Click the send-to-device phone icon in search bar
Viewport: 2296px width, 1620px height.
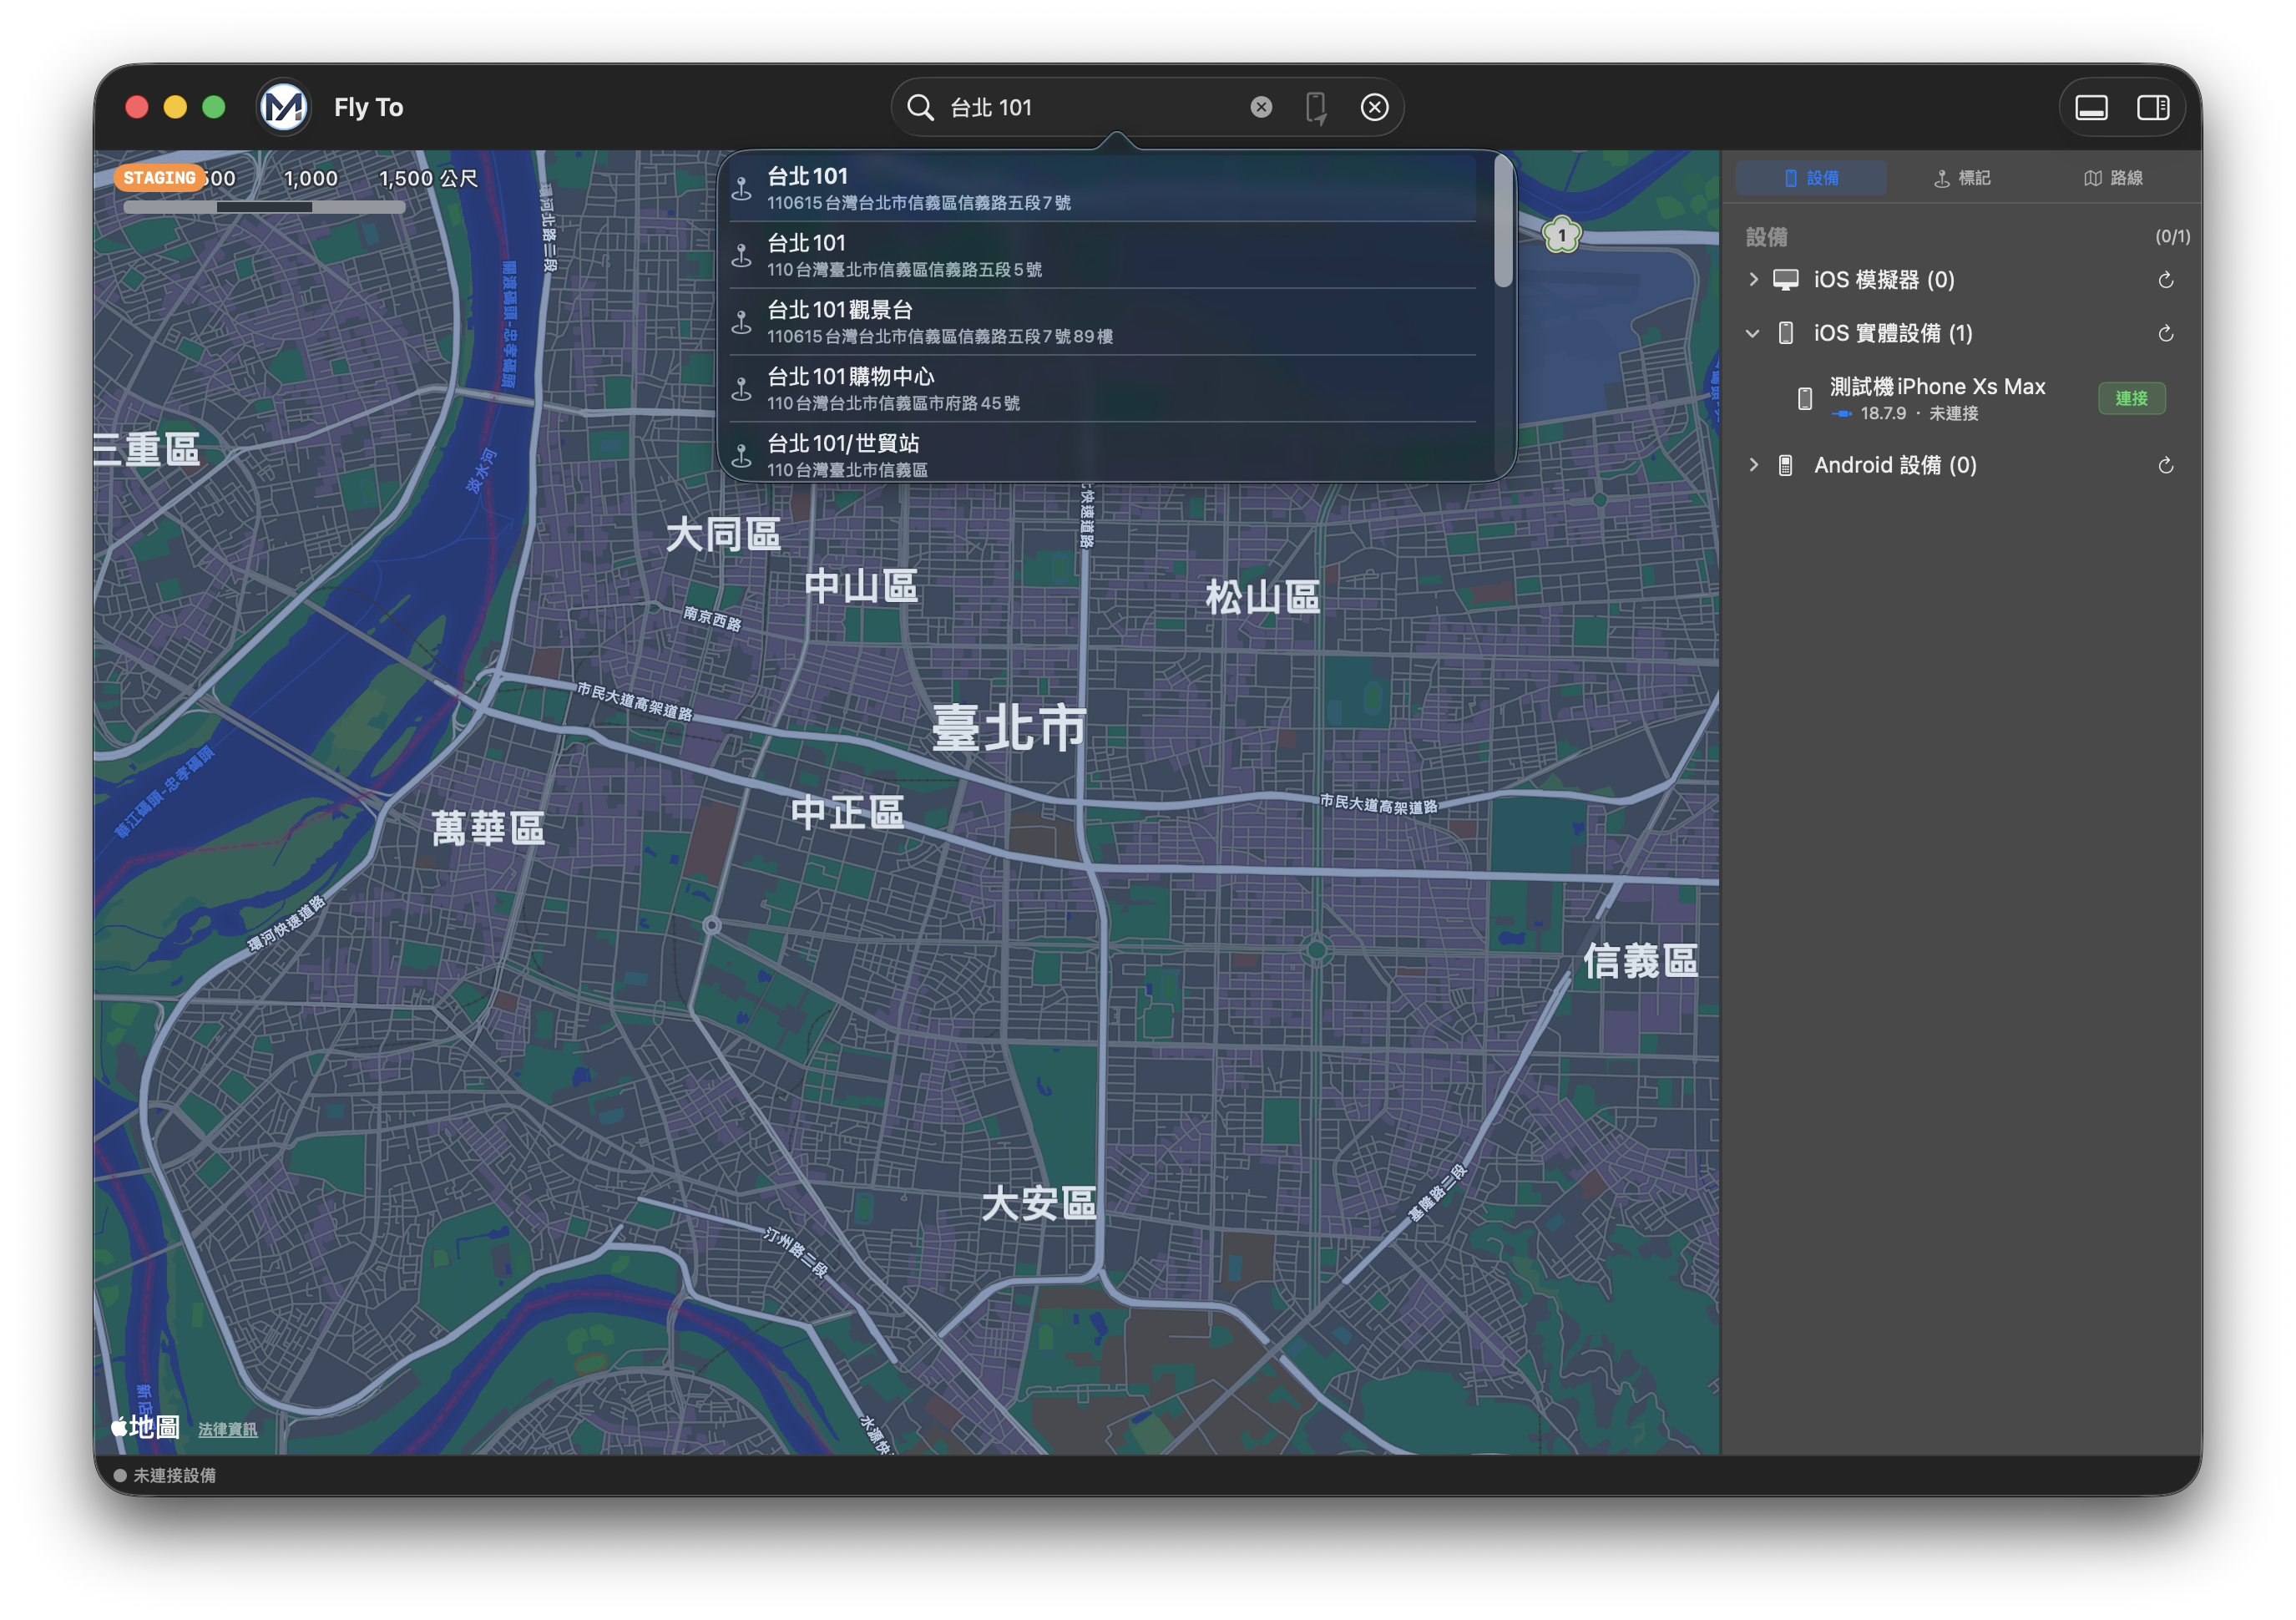(x=1316, y=107)
